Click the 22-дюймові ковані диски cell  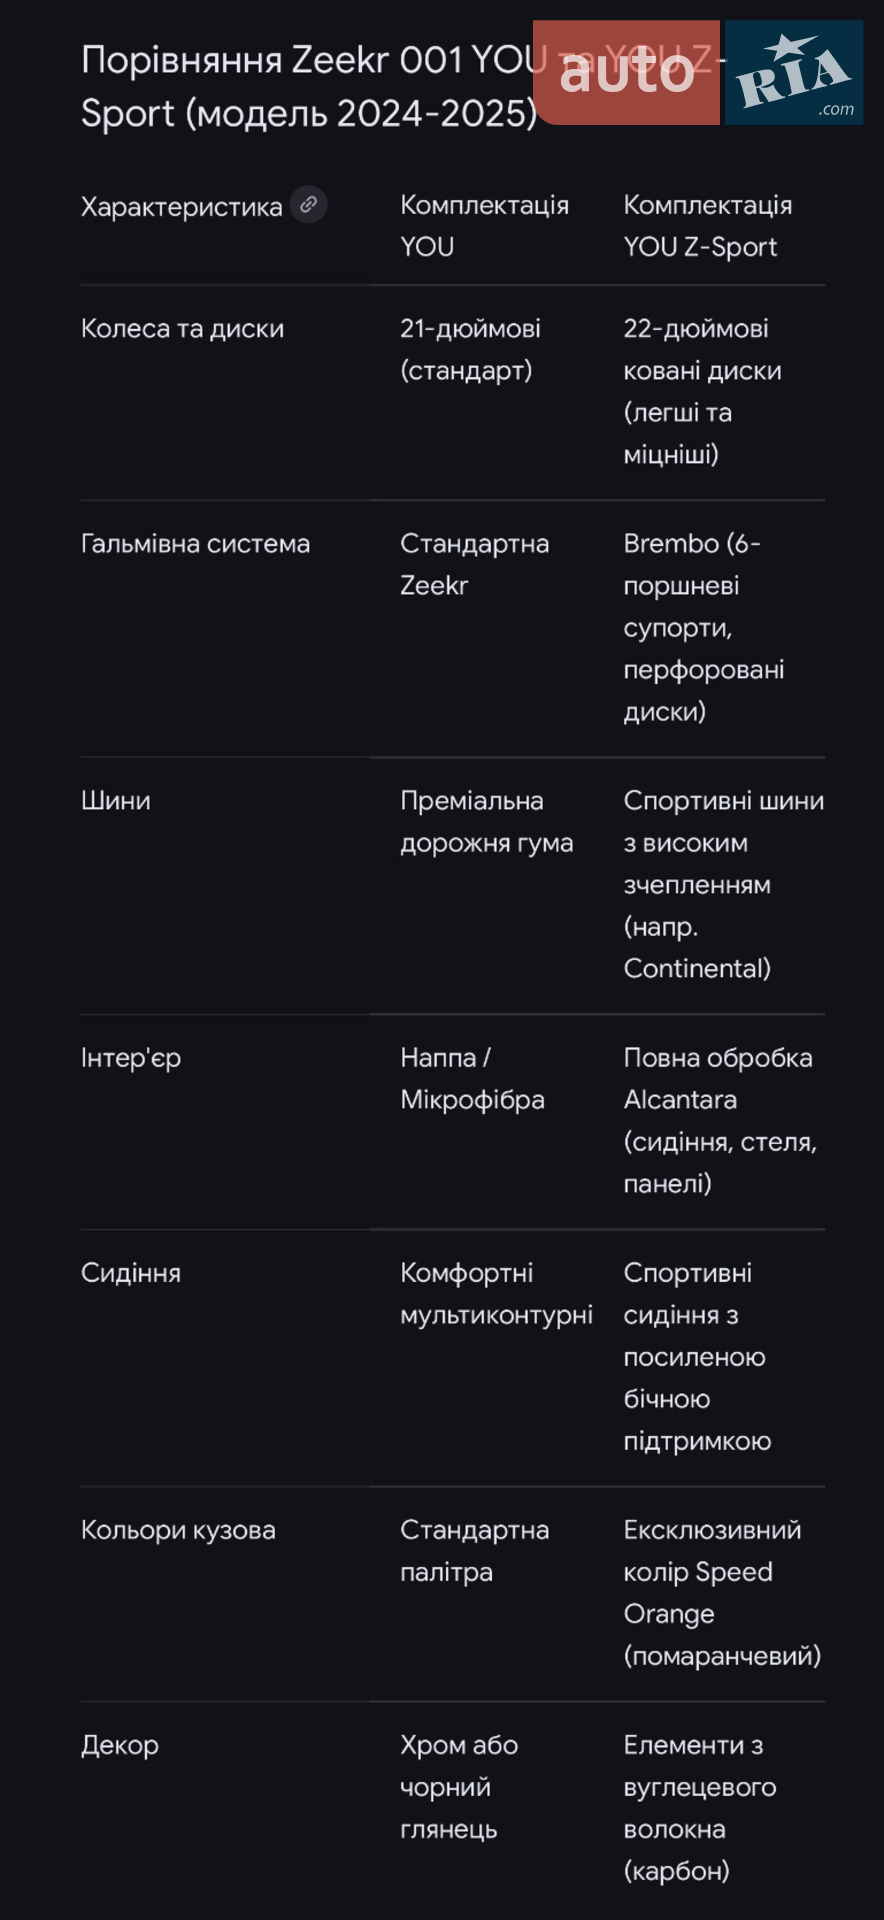point(702,391)
